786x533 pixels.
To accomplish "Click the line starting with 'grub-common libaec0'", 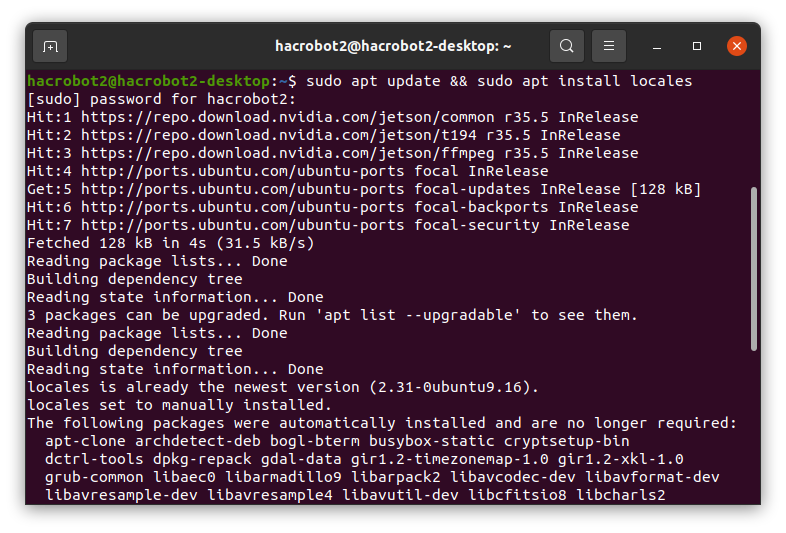I will pos(382,477).
